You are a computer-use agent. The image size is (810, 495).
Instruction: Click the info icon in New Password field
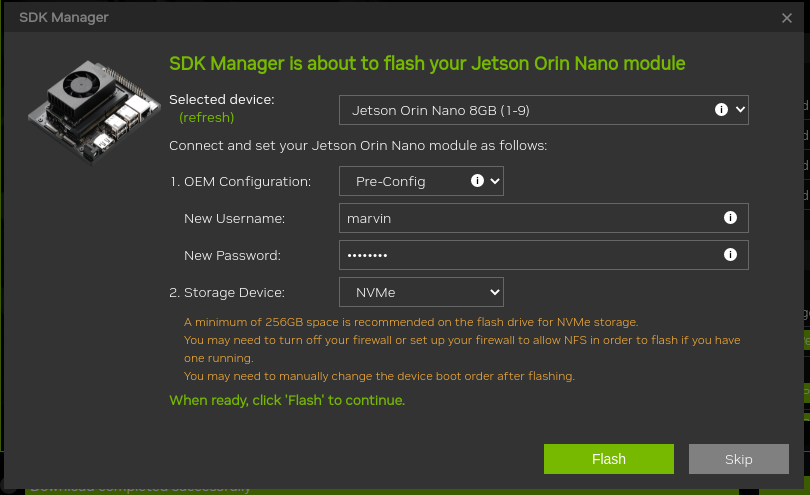coord(730,255)
